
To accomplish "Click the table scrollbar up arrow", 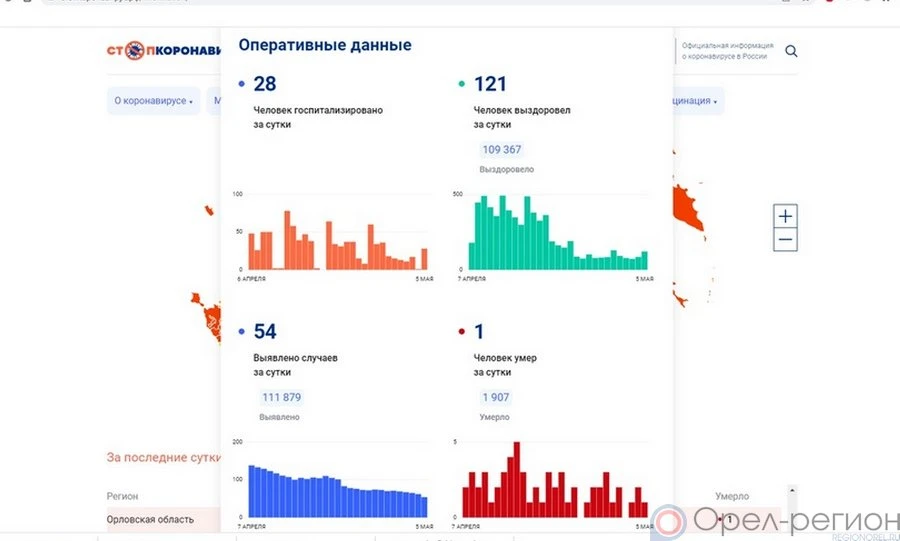I will (x=793, y=491).
